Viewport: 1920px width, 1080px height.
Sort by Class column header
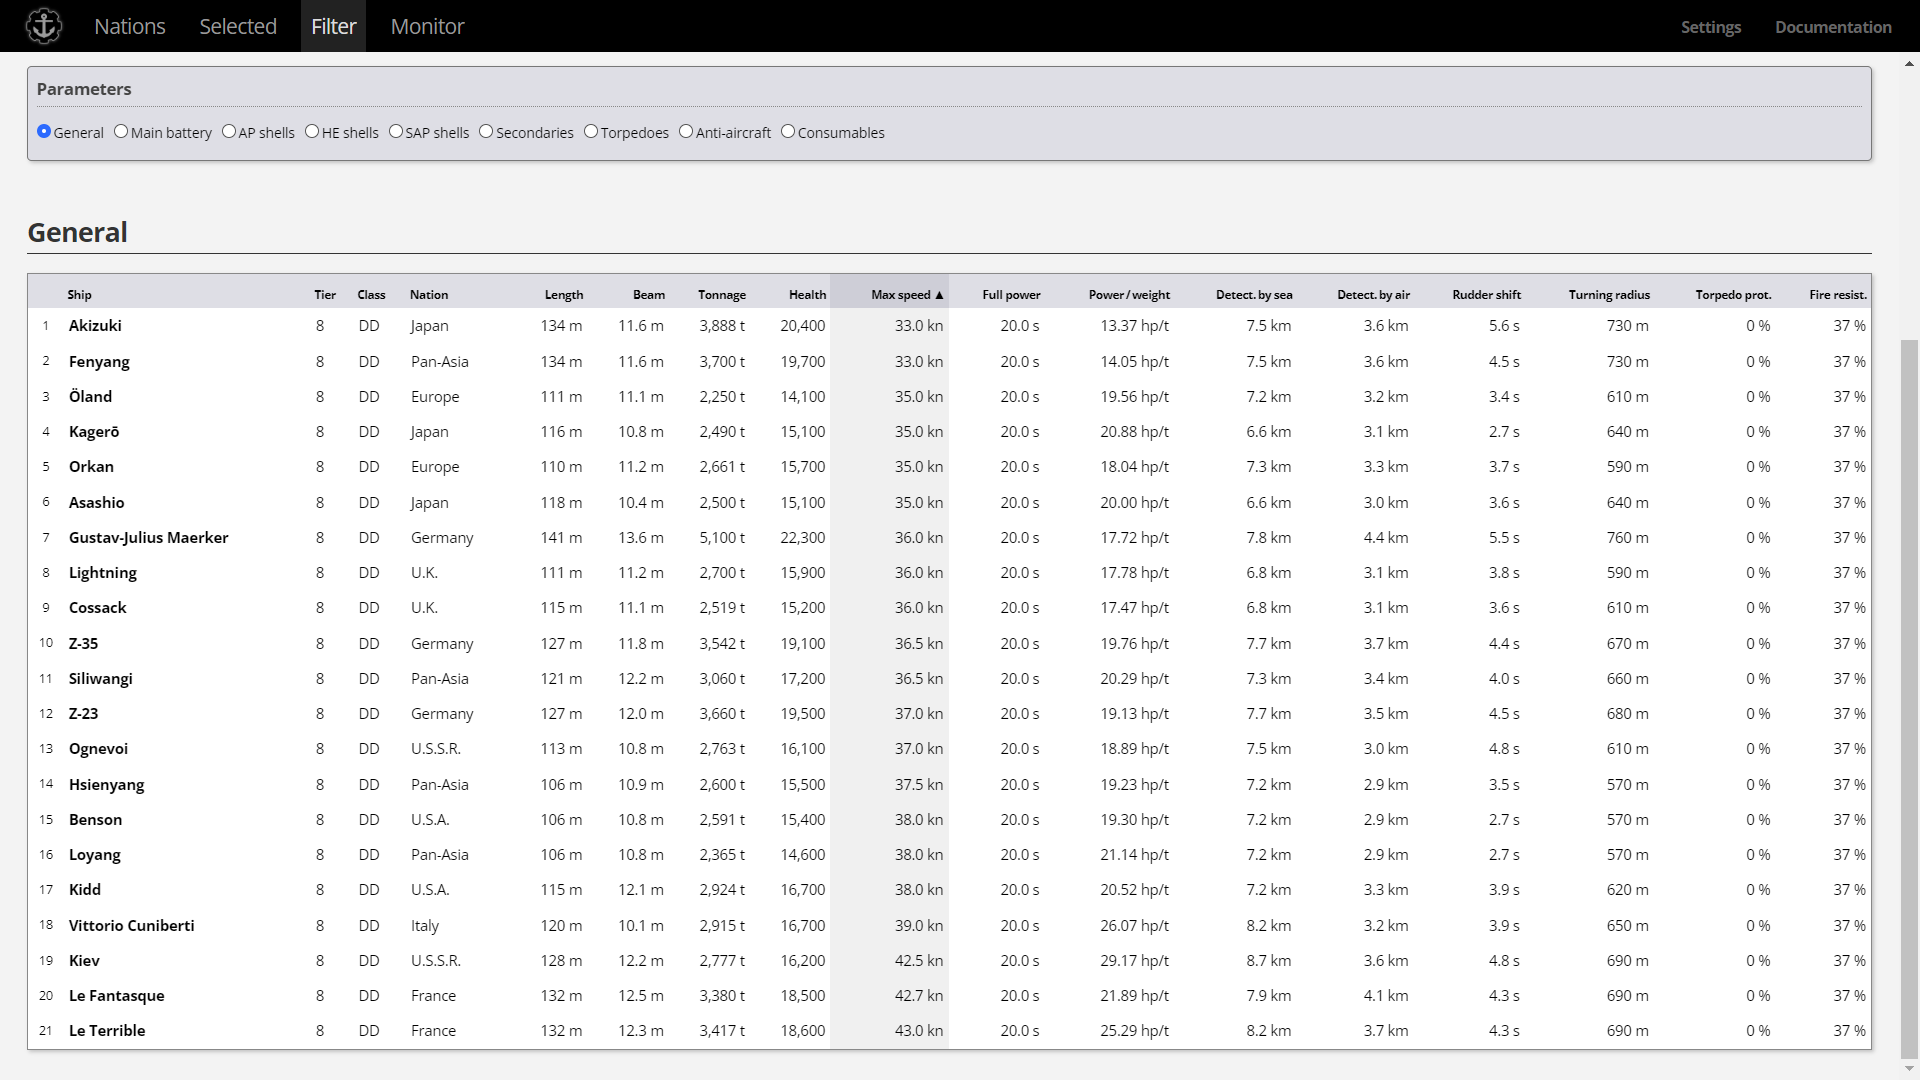[x=371, y=294]
